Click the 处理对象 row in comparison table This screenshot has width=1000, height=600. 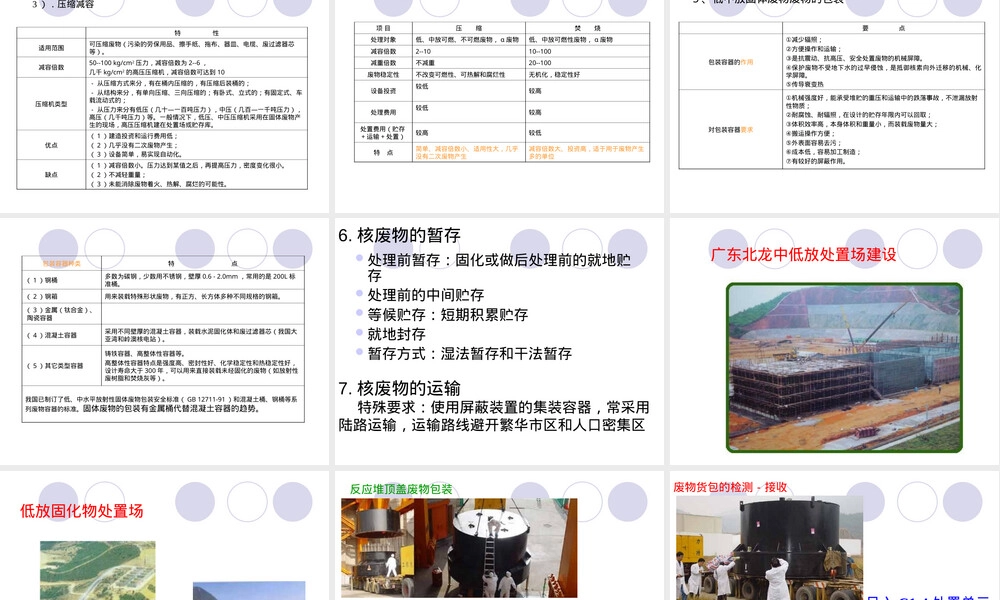coord(502,40)
